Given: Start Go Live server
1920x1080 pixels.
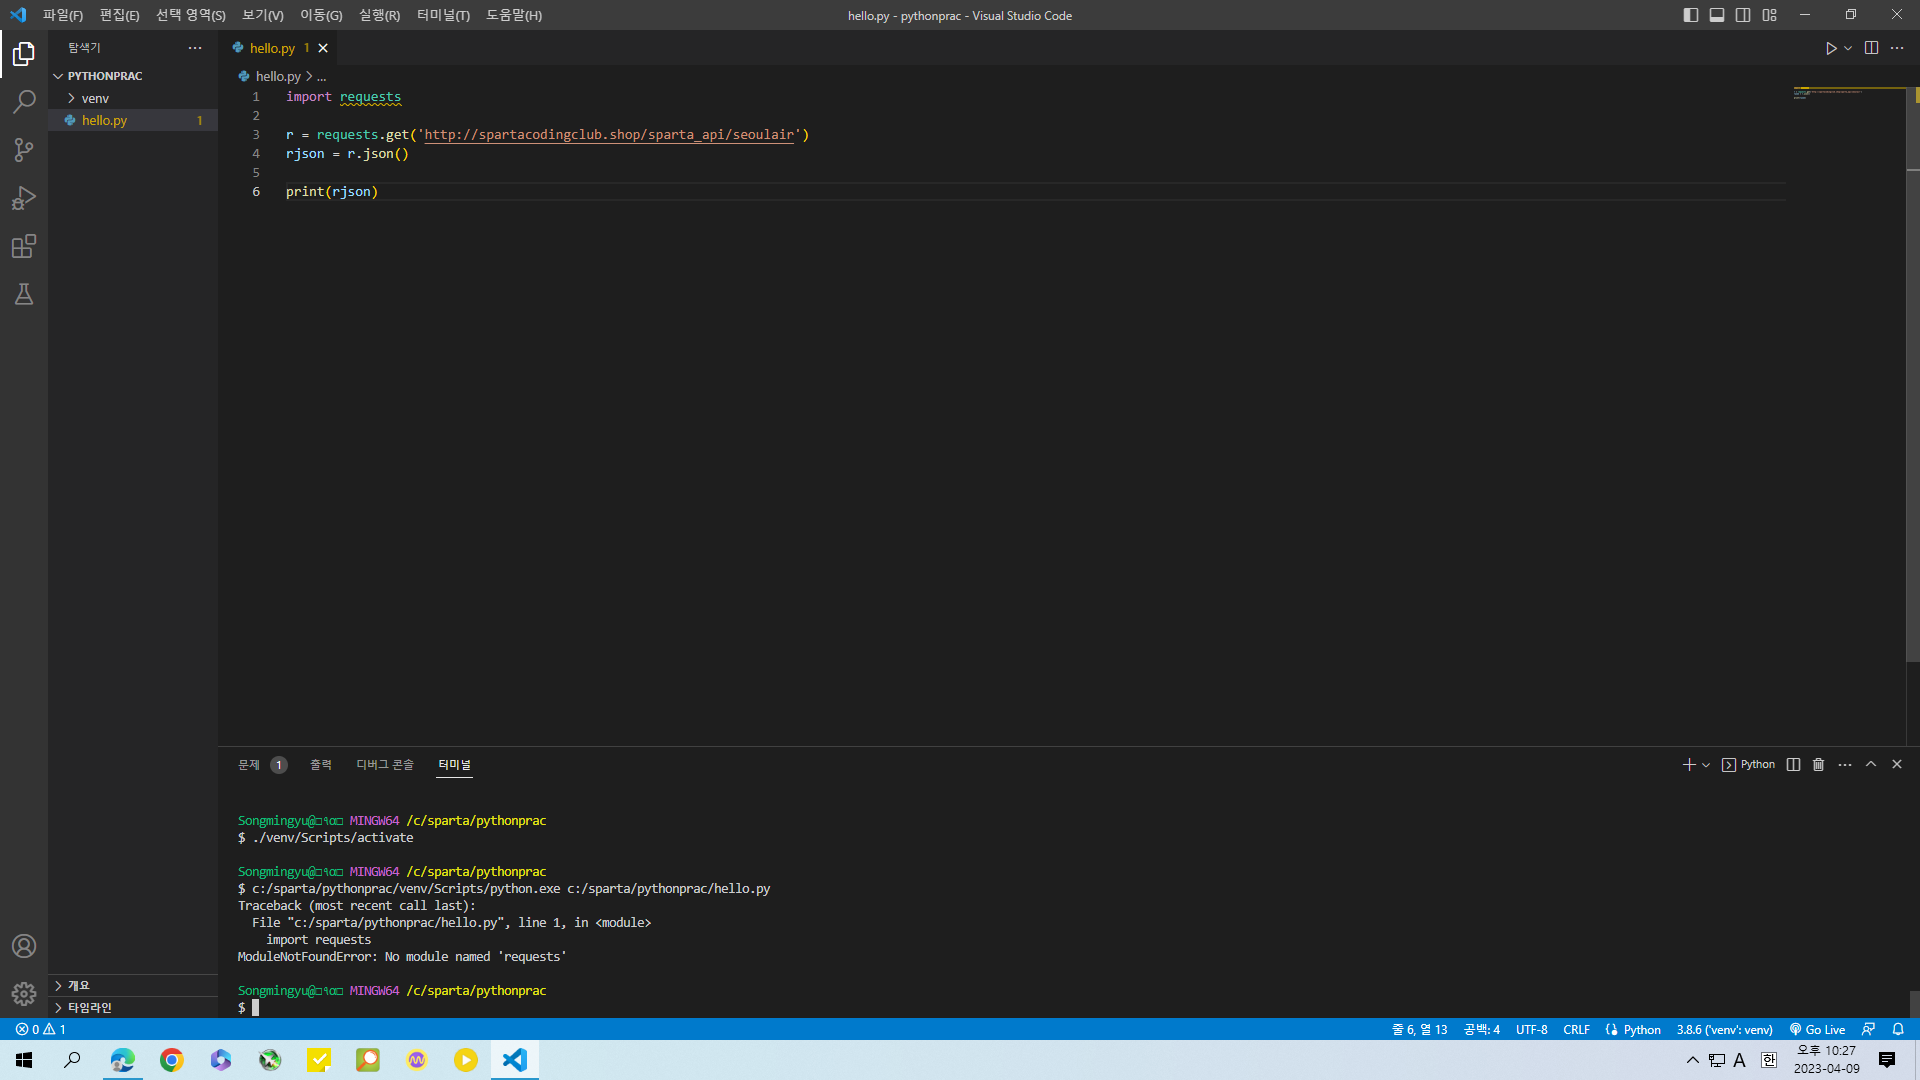Looking at the screenshot, I should (1817, 1030).
